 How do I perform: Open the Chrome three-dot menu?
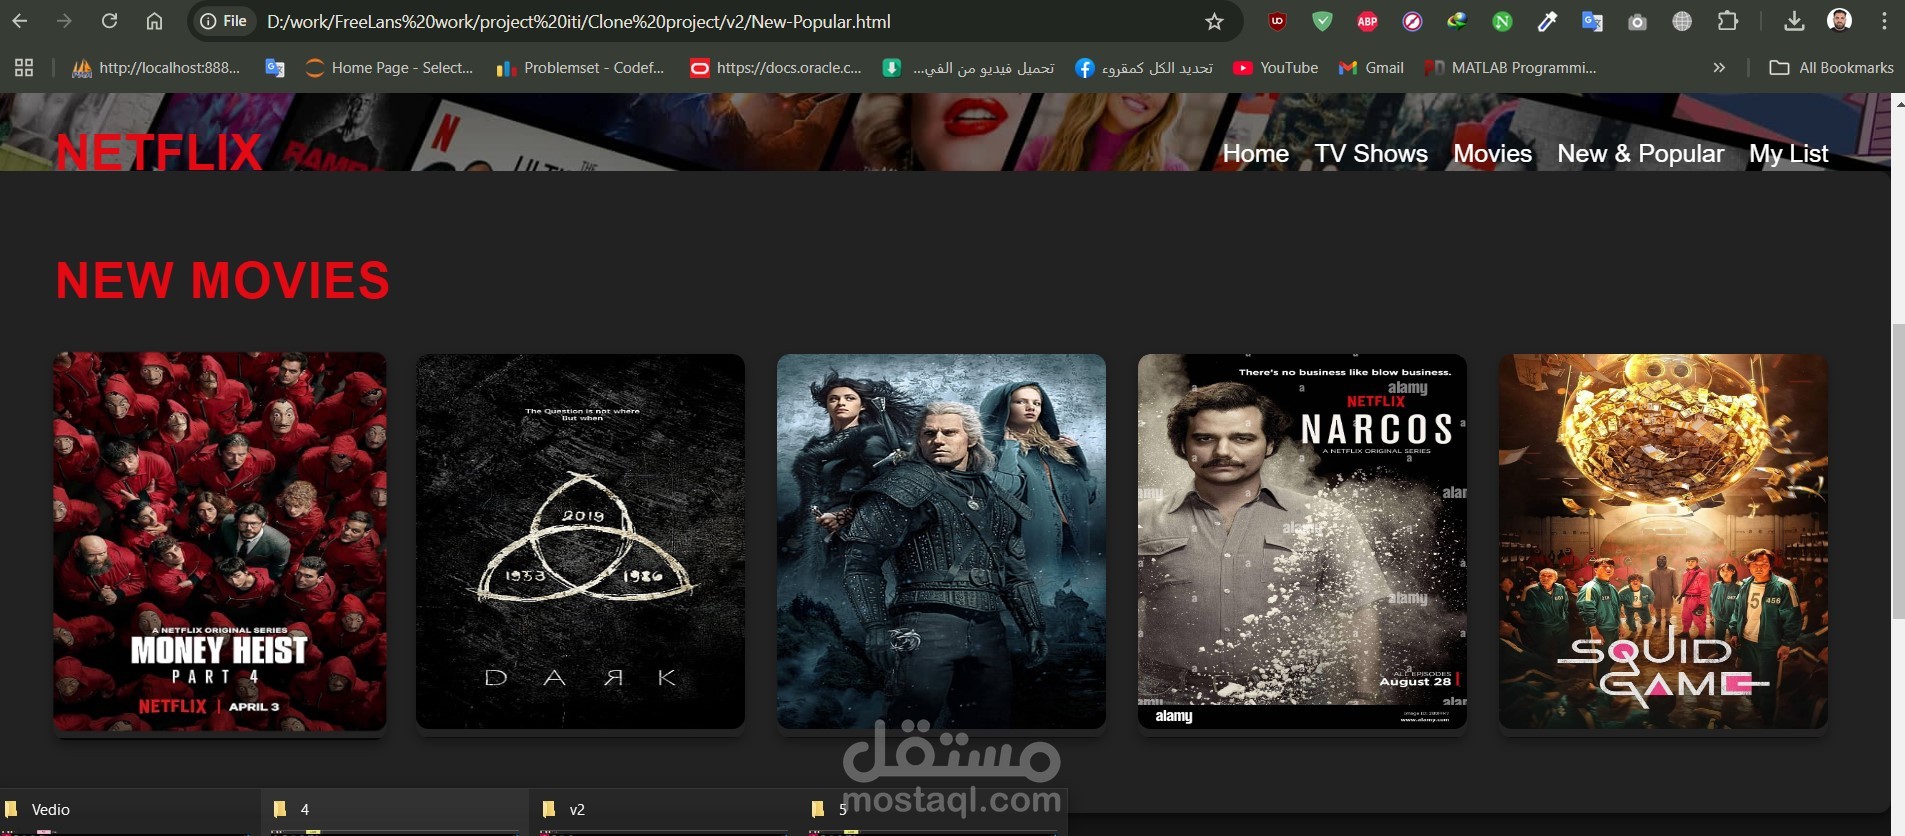tap(1884, 21)
